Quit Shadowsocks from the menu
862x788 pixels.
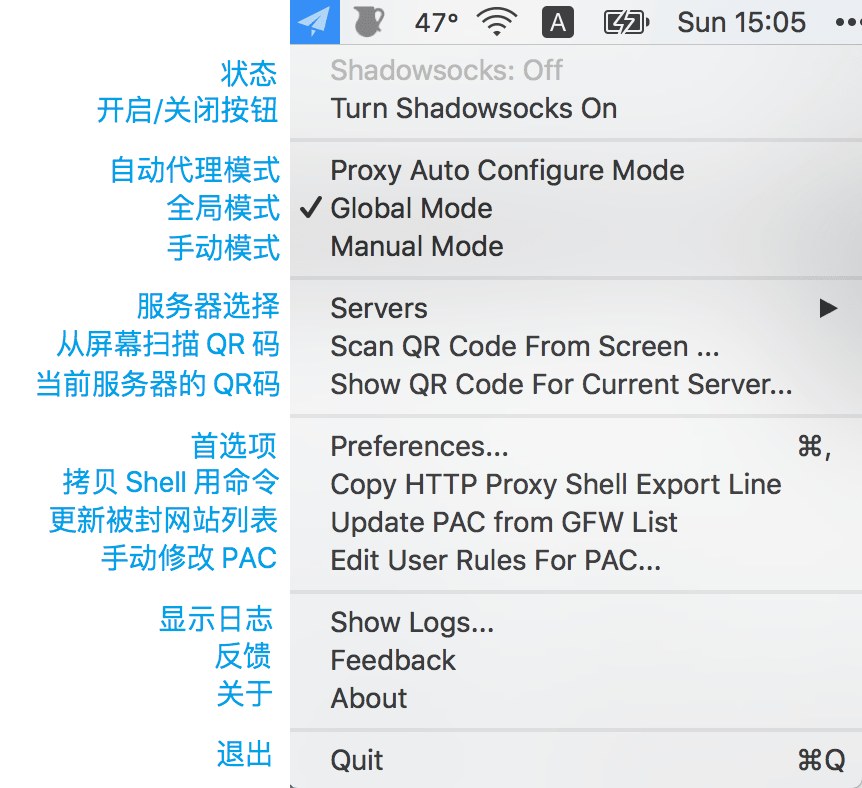pyautogui.click(x=576, y=761)
